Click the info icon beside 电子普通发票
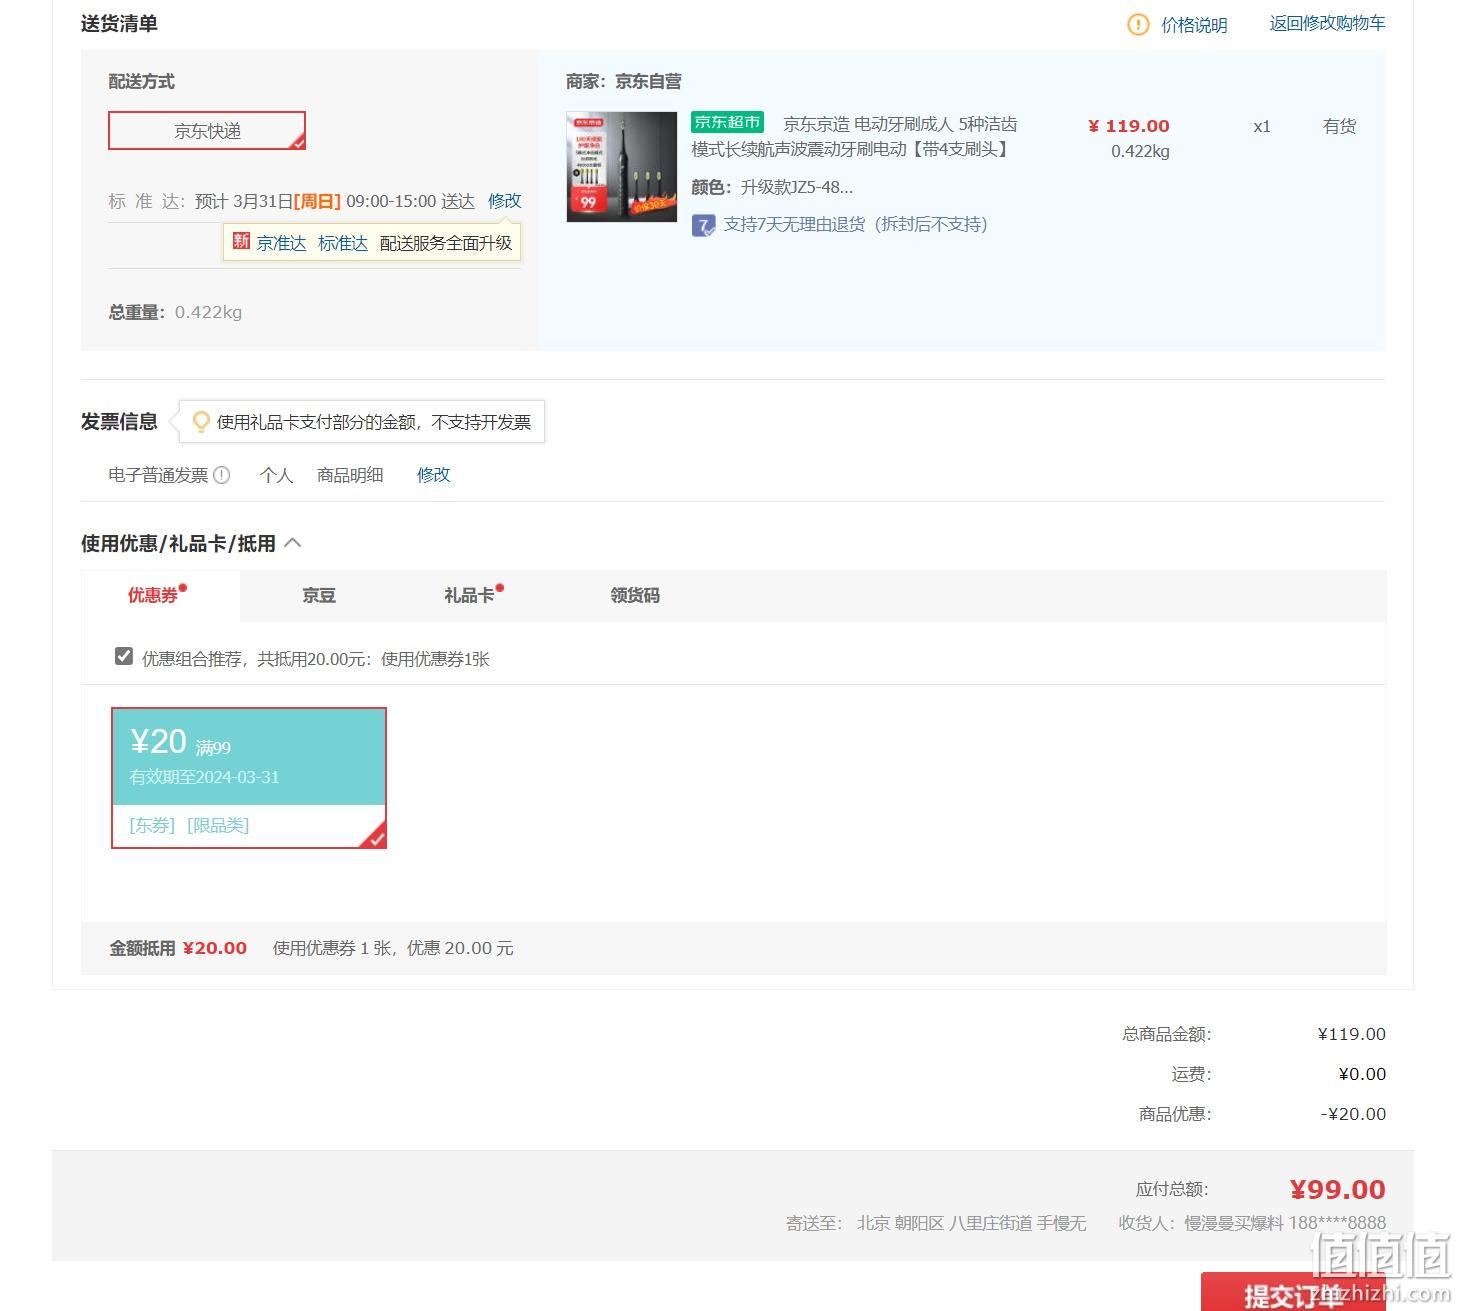The height and width of the screenshot is (1311, 1460). (x=222, y=475)
